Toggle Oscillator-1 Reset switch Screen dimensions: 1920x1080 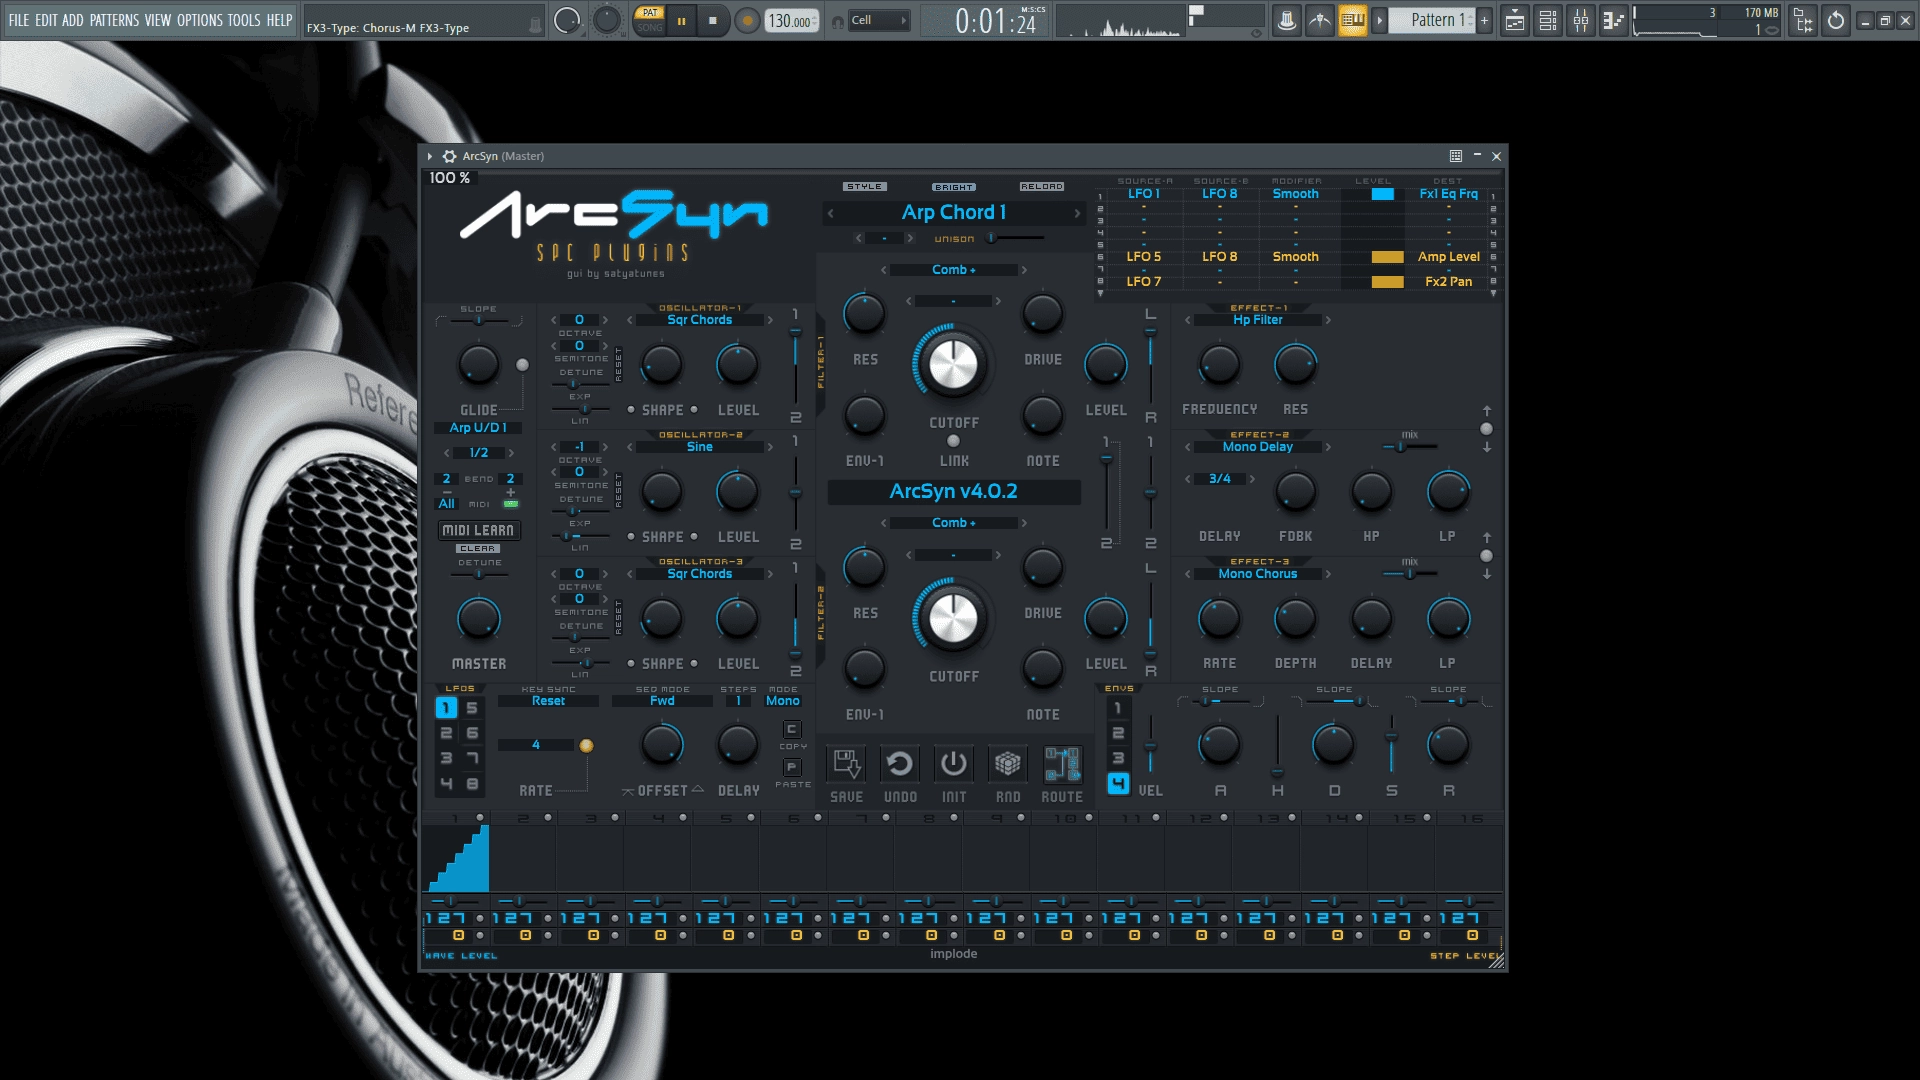click(x=618, y=365)
